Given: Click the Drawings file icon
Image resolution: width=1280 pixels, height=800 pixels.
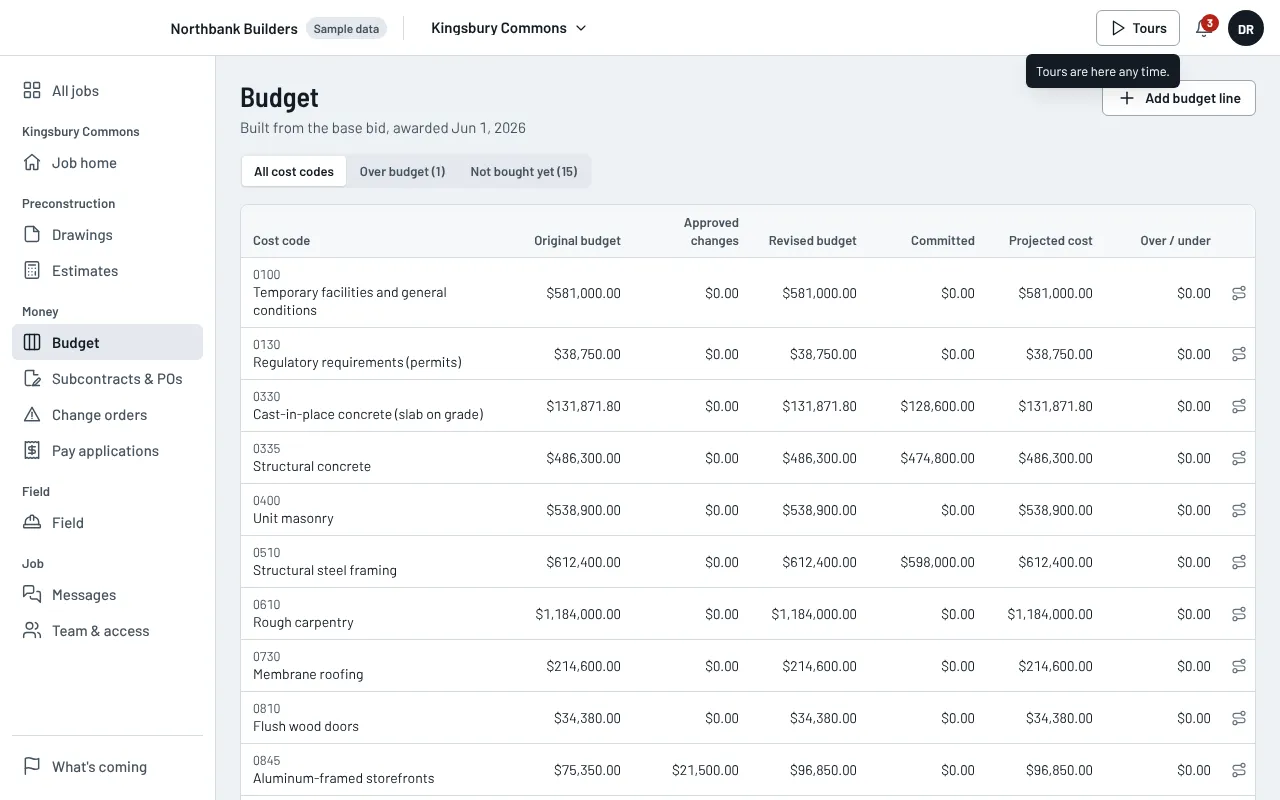Looking at the screenshot, I should pyautogui.click(x=32, y=235).
